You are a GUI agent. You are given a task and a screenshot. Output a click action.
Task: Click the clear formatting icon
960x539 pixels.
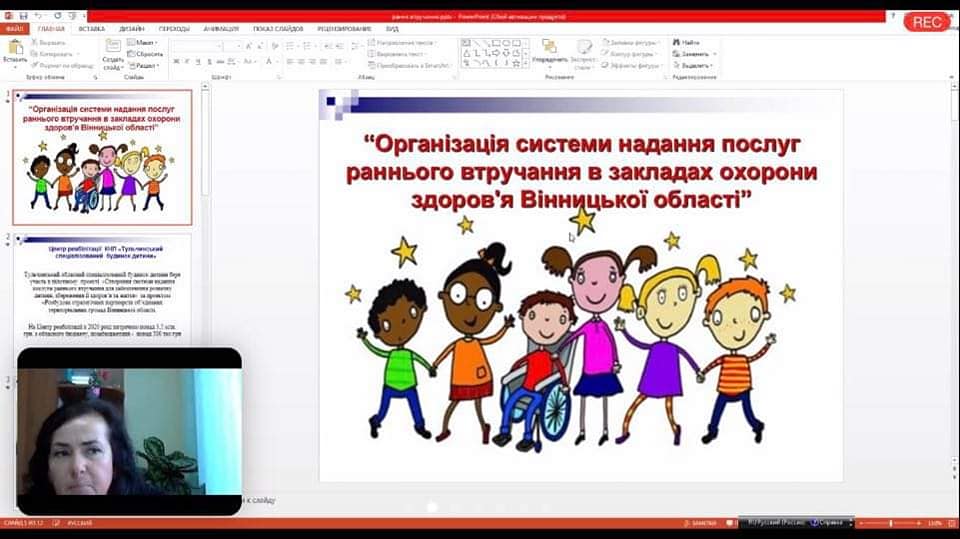tap(275, 46)
